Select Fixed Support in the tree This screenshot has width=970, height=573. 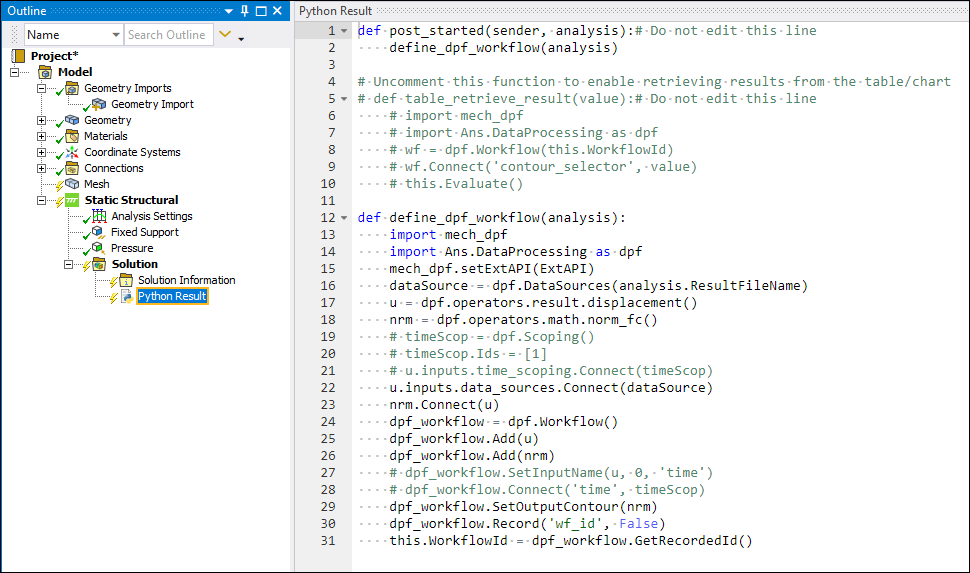click(x=145, y=232)
